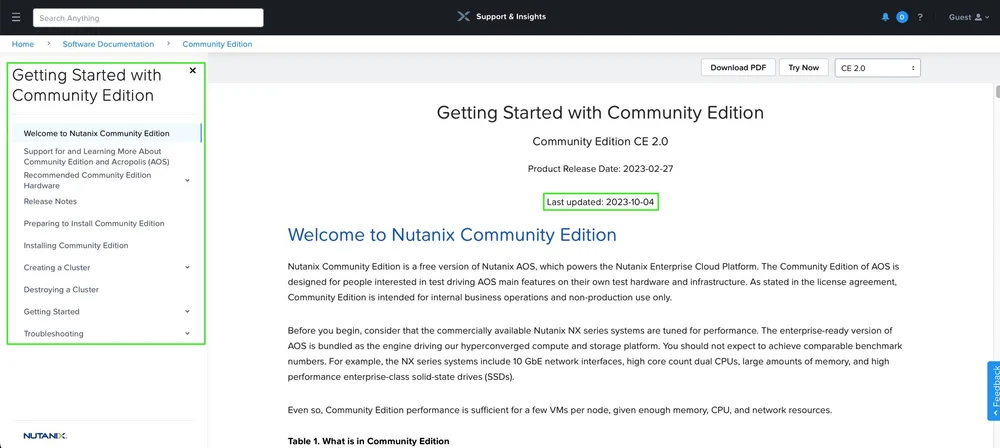Open Software Documentation breadcrumb

[108, 44]
